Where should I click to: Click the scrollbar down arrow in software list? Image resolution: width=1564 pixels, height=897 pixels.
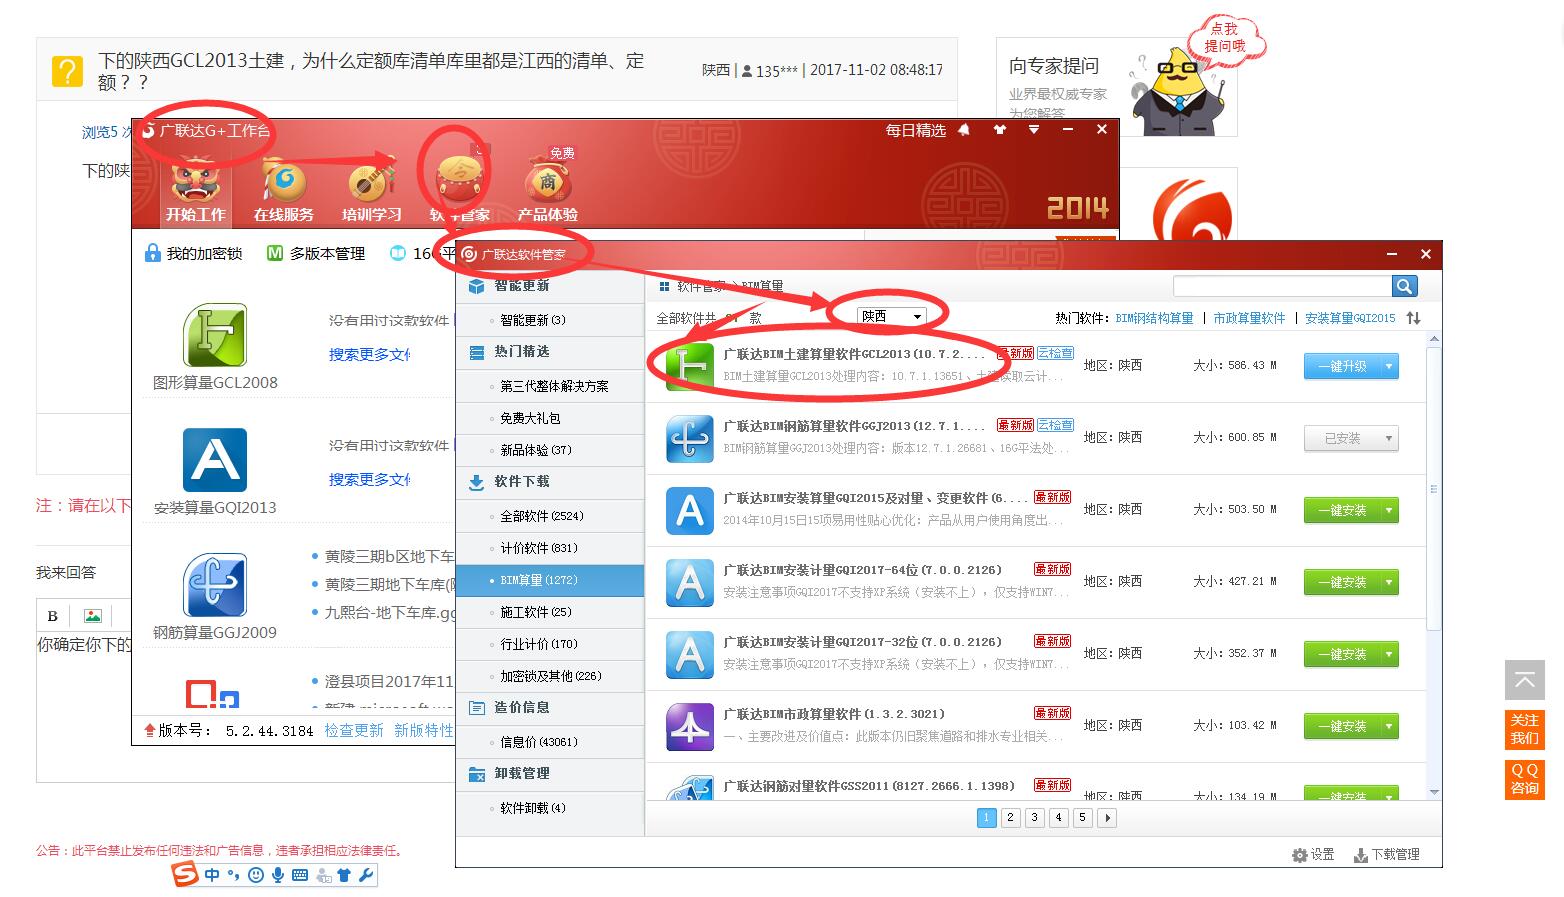pos(1434,792)
